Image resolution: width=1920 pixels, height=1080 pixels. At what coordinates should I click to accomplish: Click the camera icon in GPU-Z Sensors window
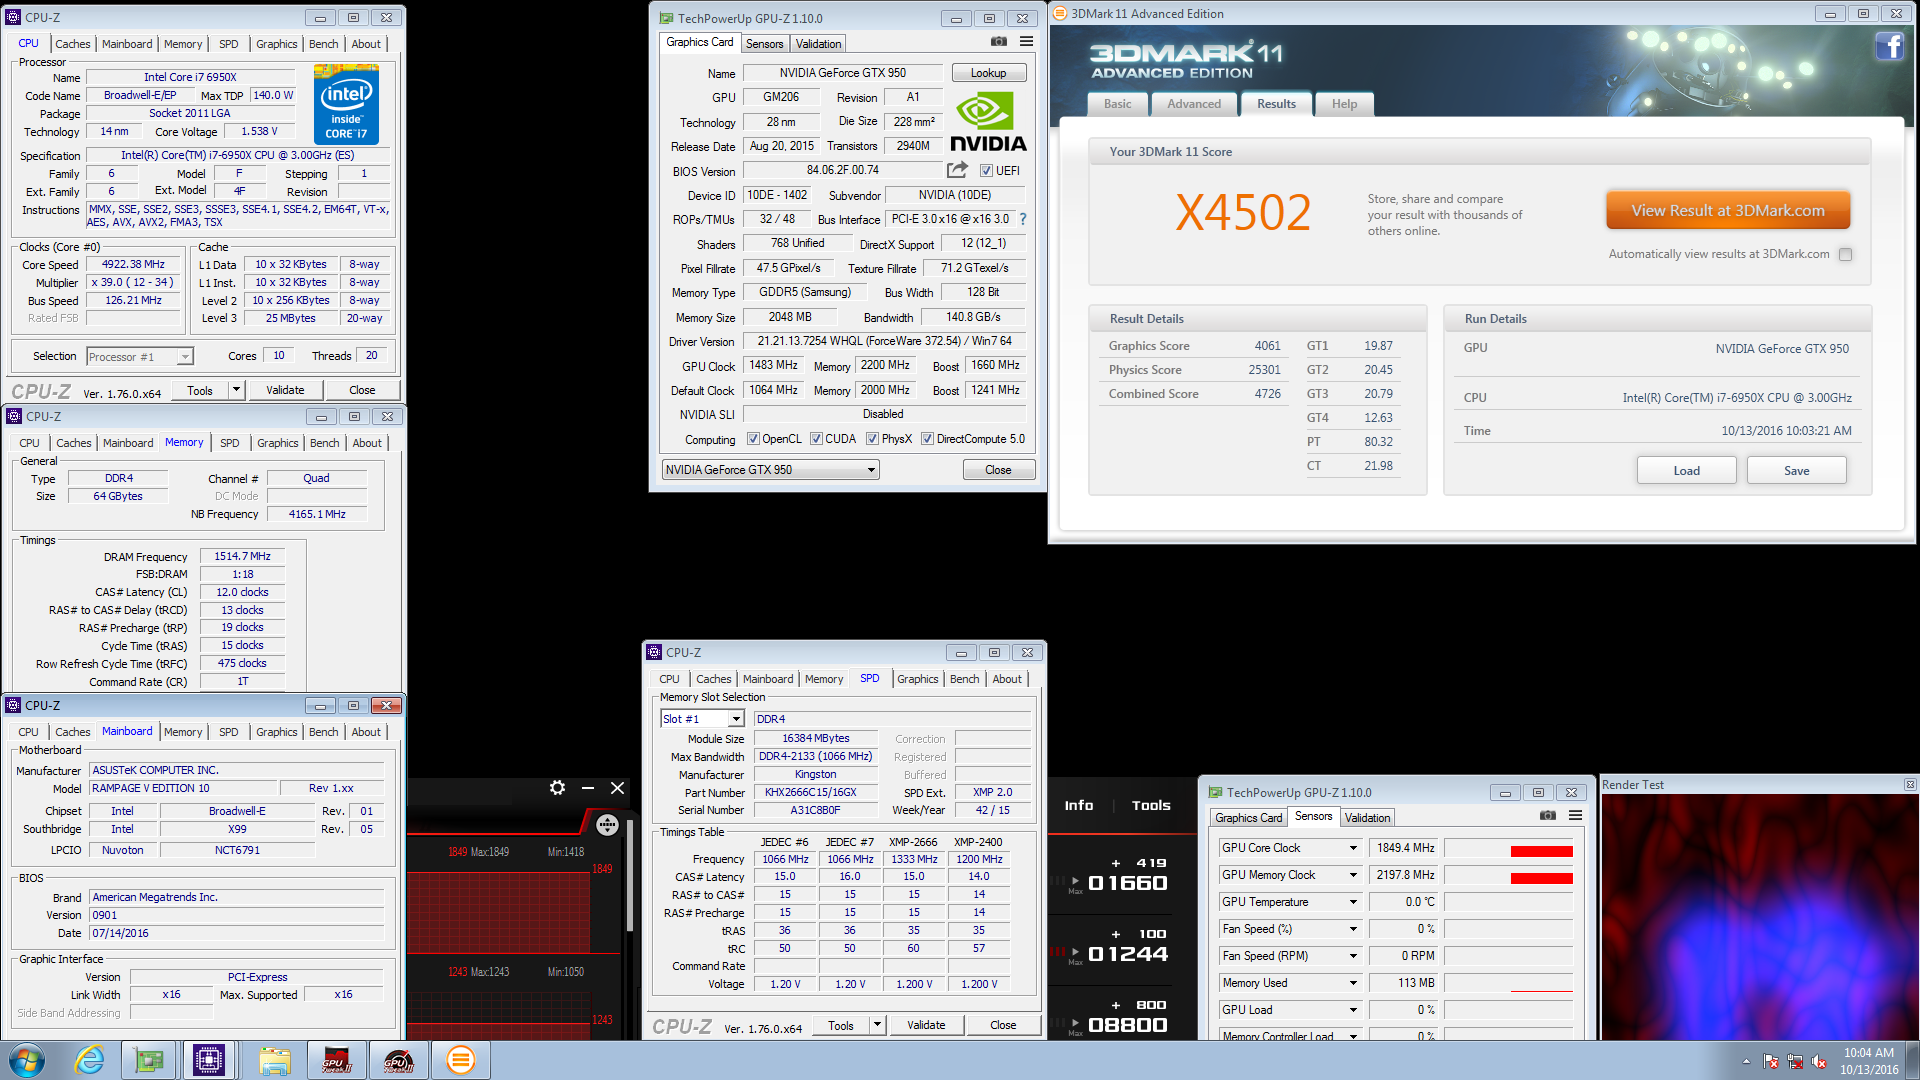(x=1547, y=816)
